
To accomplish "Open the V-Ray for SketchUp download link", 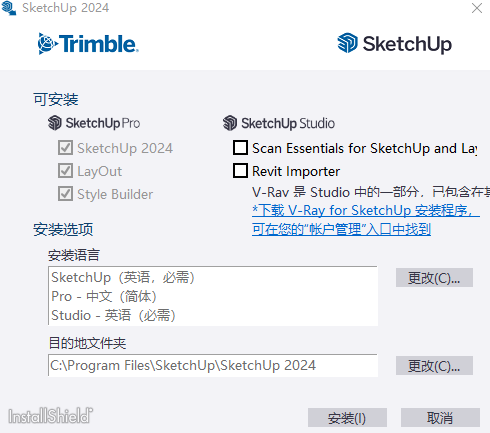I will [366, 220].
